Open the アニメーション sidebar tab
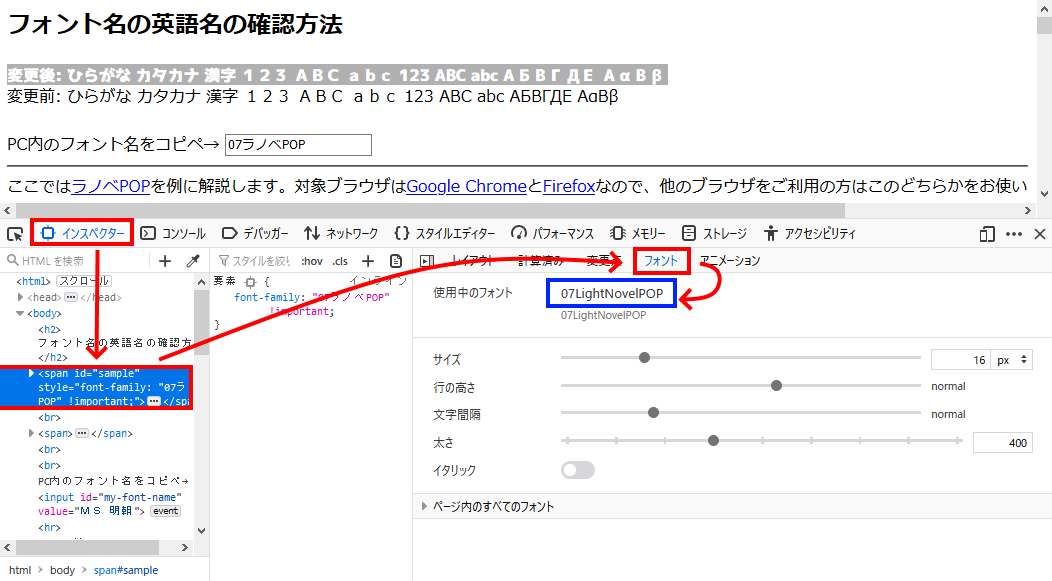1052x581 pixels. 730,261
